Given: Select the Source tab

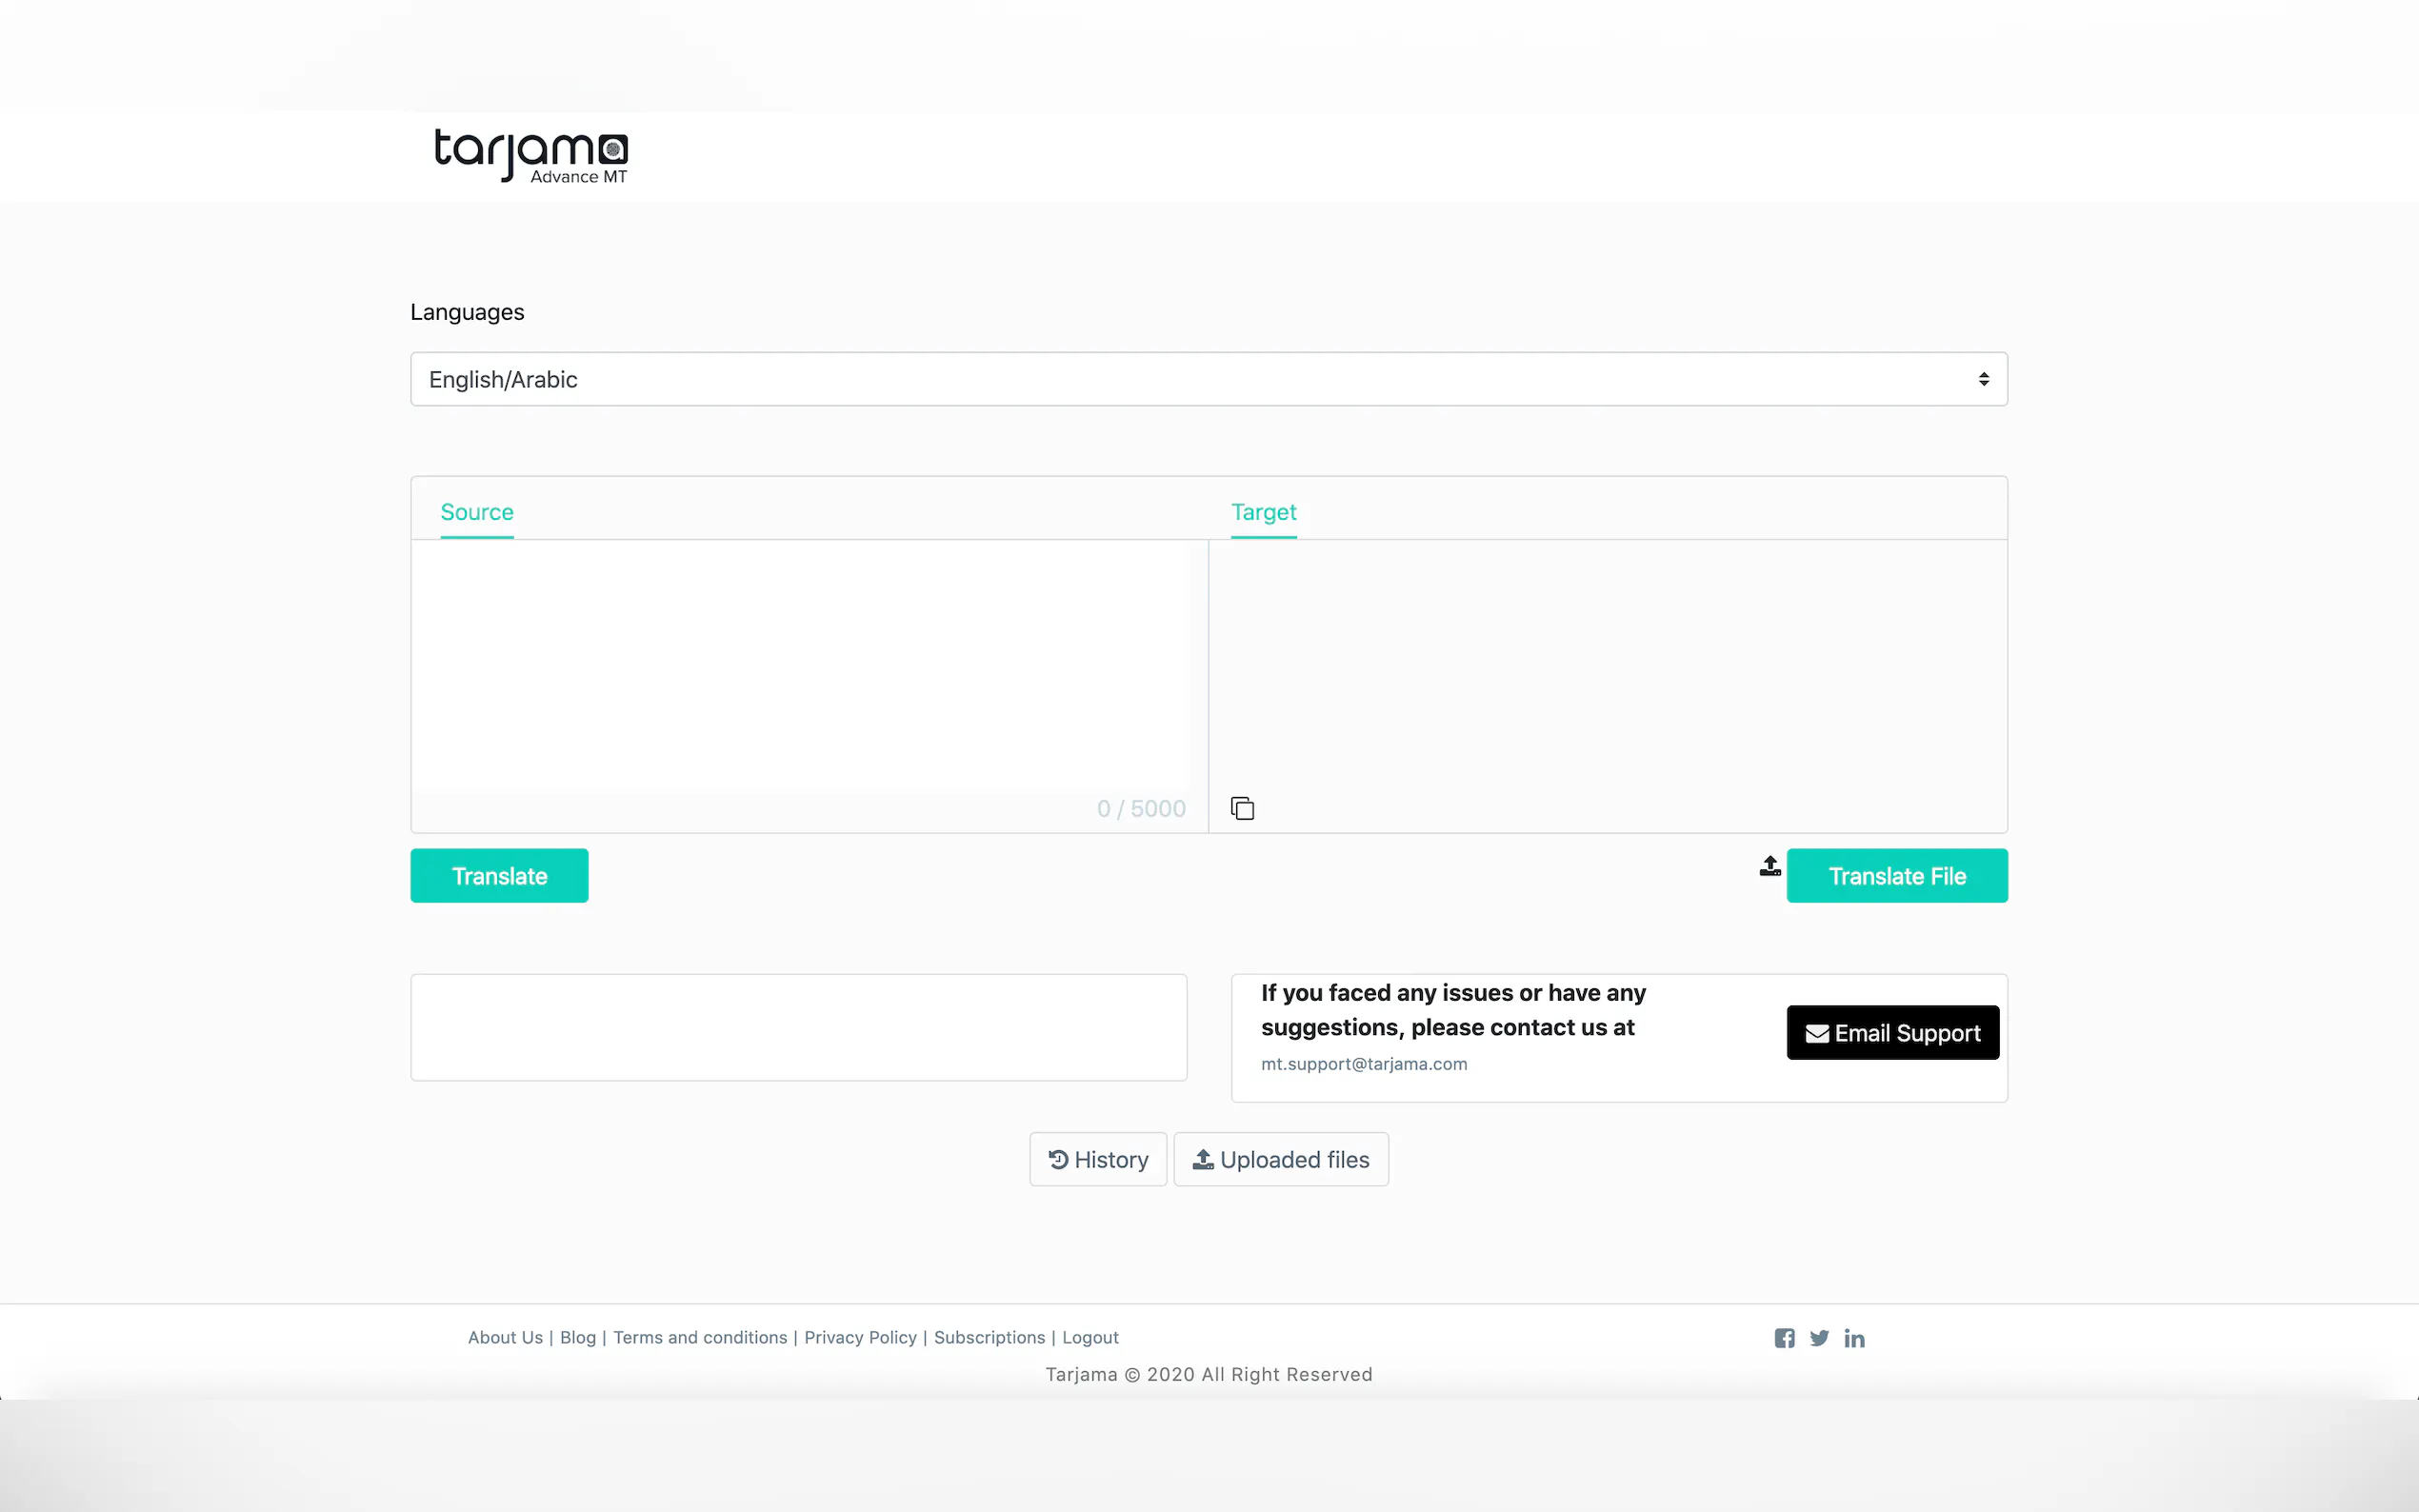Looking at the screenshot, I should point(477,512).
